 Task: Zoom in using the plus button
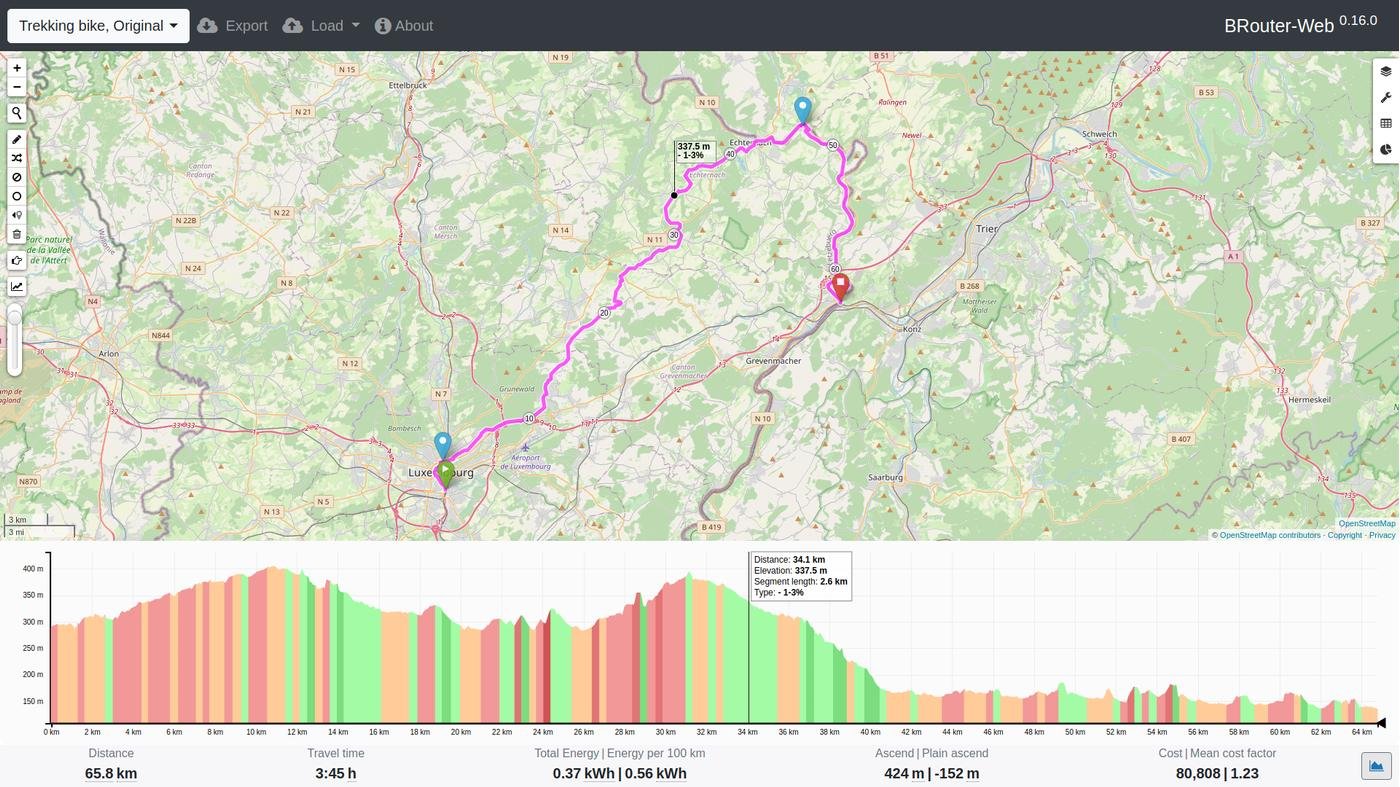pyautogui.click(x=16, y=67)
